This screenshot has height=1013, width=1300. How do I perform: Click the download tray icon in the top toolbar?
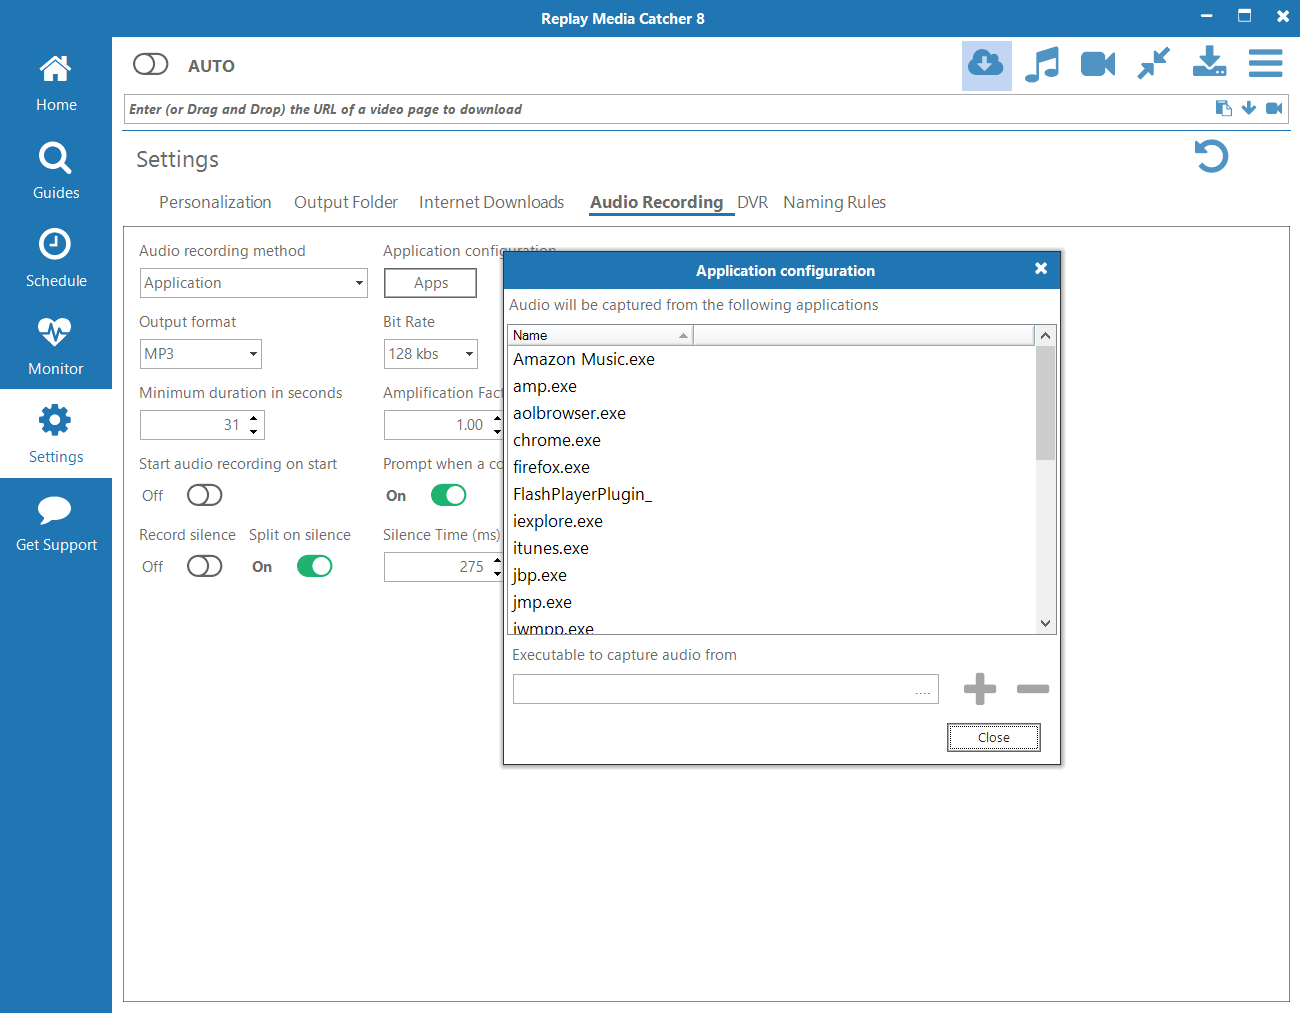pyautogui.click(x=1210, y=63)
